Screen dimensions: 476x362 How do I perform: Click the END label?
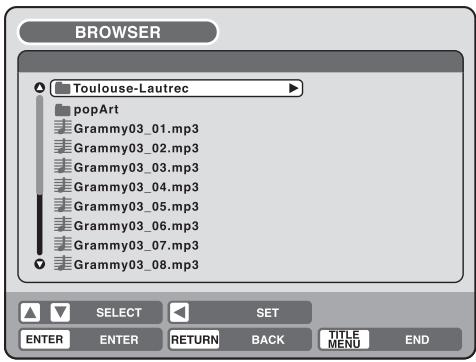pyautogui.click(x=417, y=340)
